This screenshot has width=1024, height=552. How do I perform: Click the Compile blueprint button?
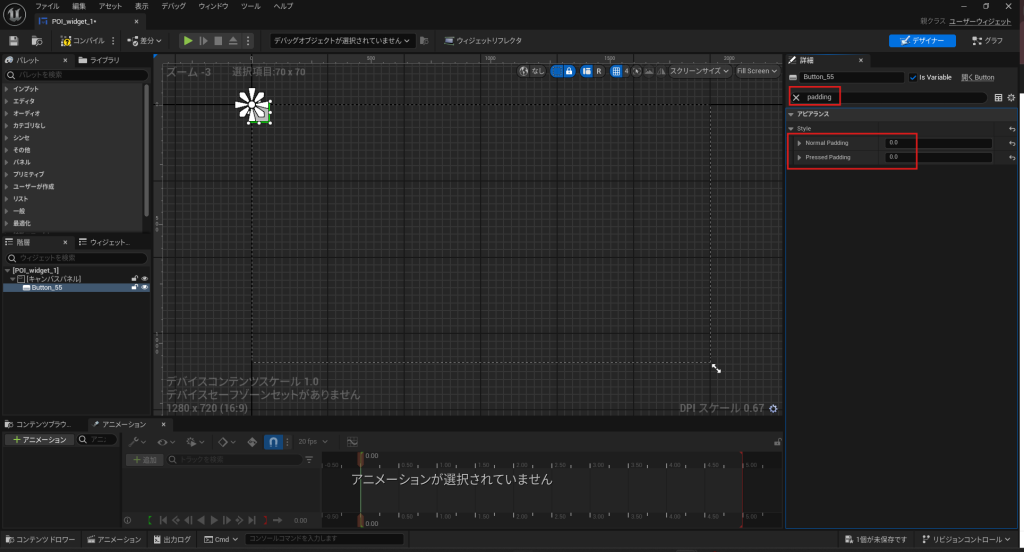(x=84, y=41)
